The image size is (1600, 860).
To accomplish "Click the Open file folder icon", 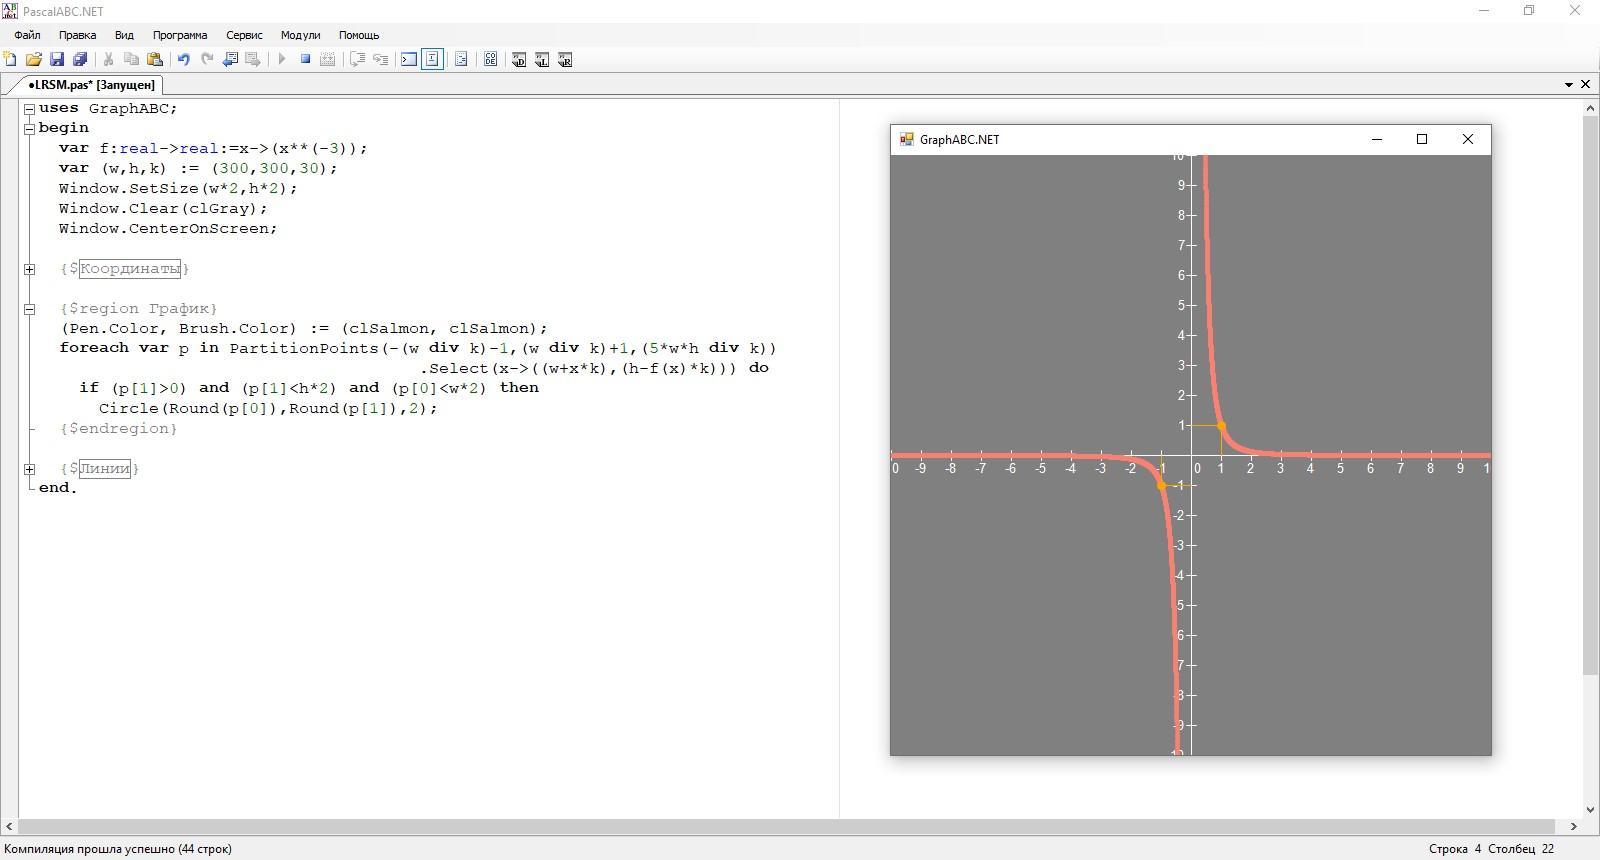I will [x=33, y=60].
